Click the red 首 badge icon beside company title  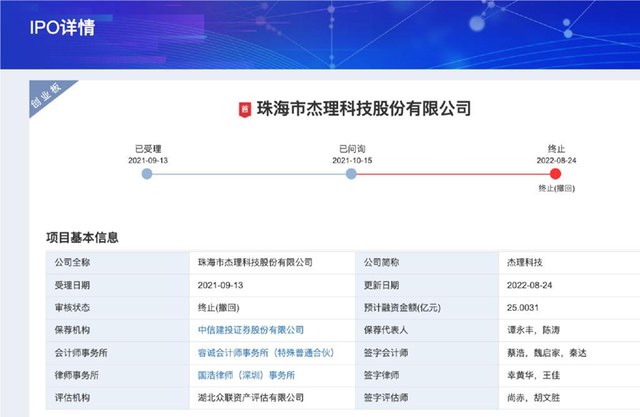point(245,109)
